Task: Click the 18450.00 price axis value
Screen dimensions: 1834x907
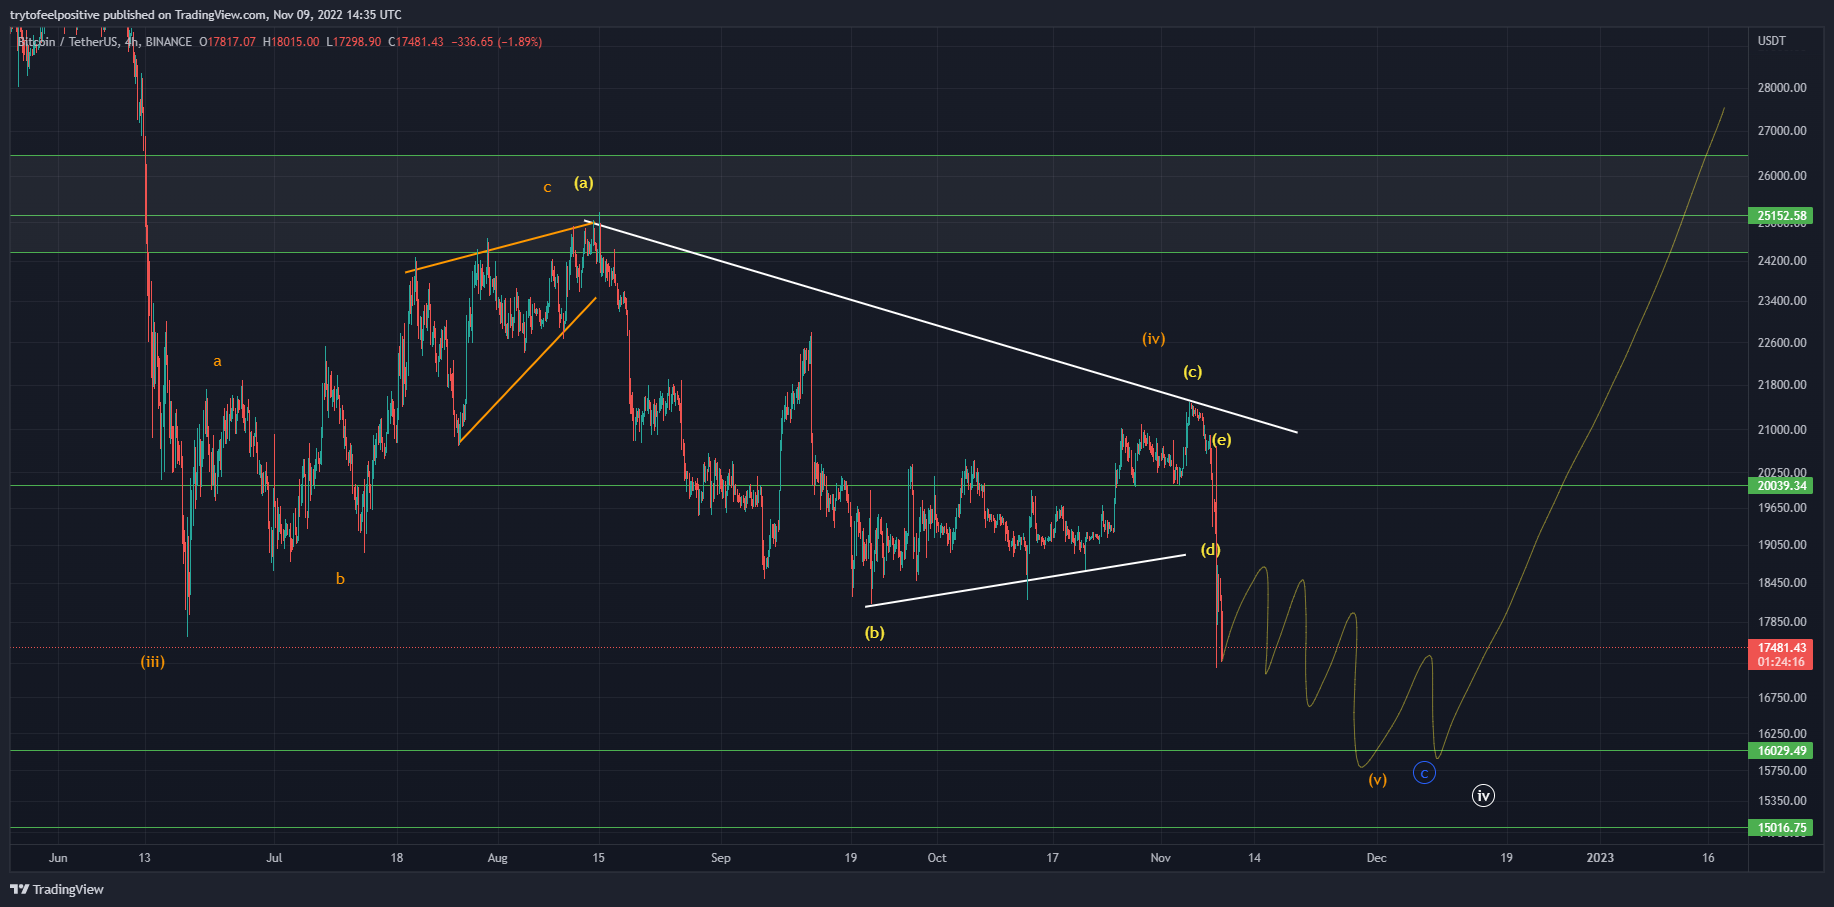Action: click(x=1782, y=583)
